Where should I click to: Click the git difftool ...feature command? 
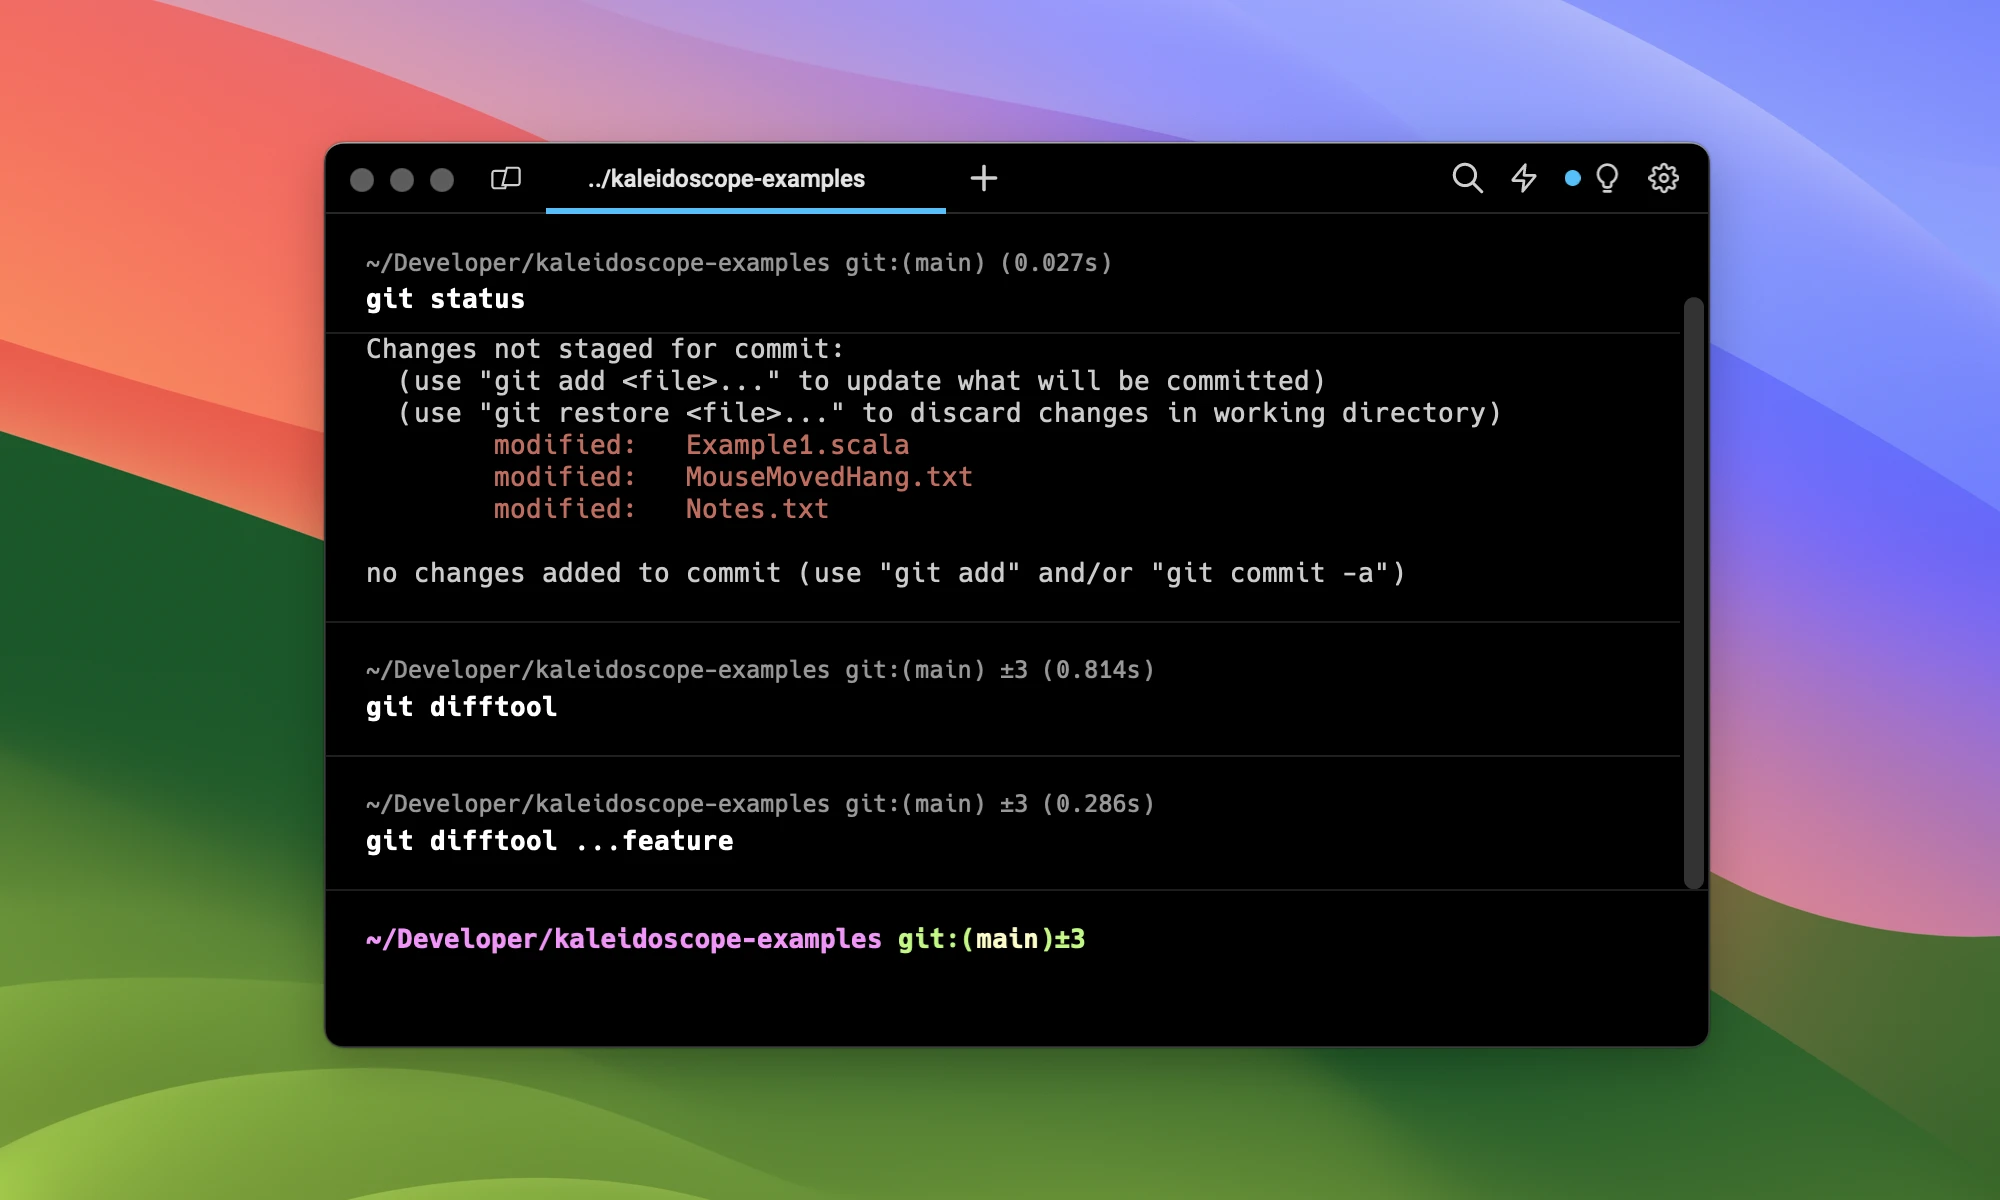tap(548, 841)
